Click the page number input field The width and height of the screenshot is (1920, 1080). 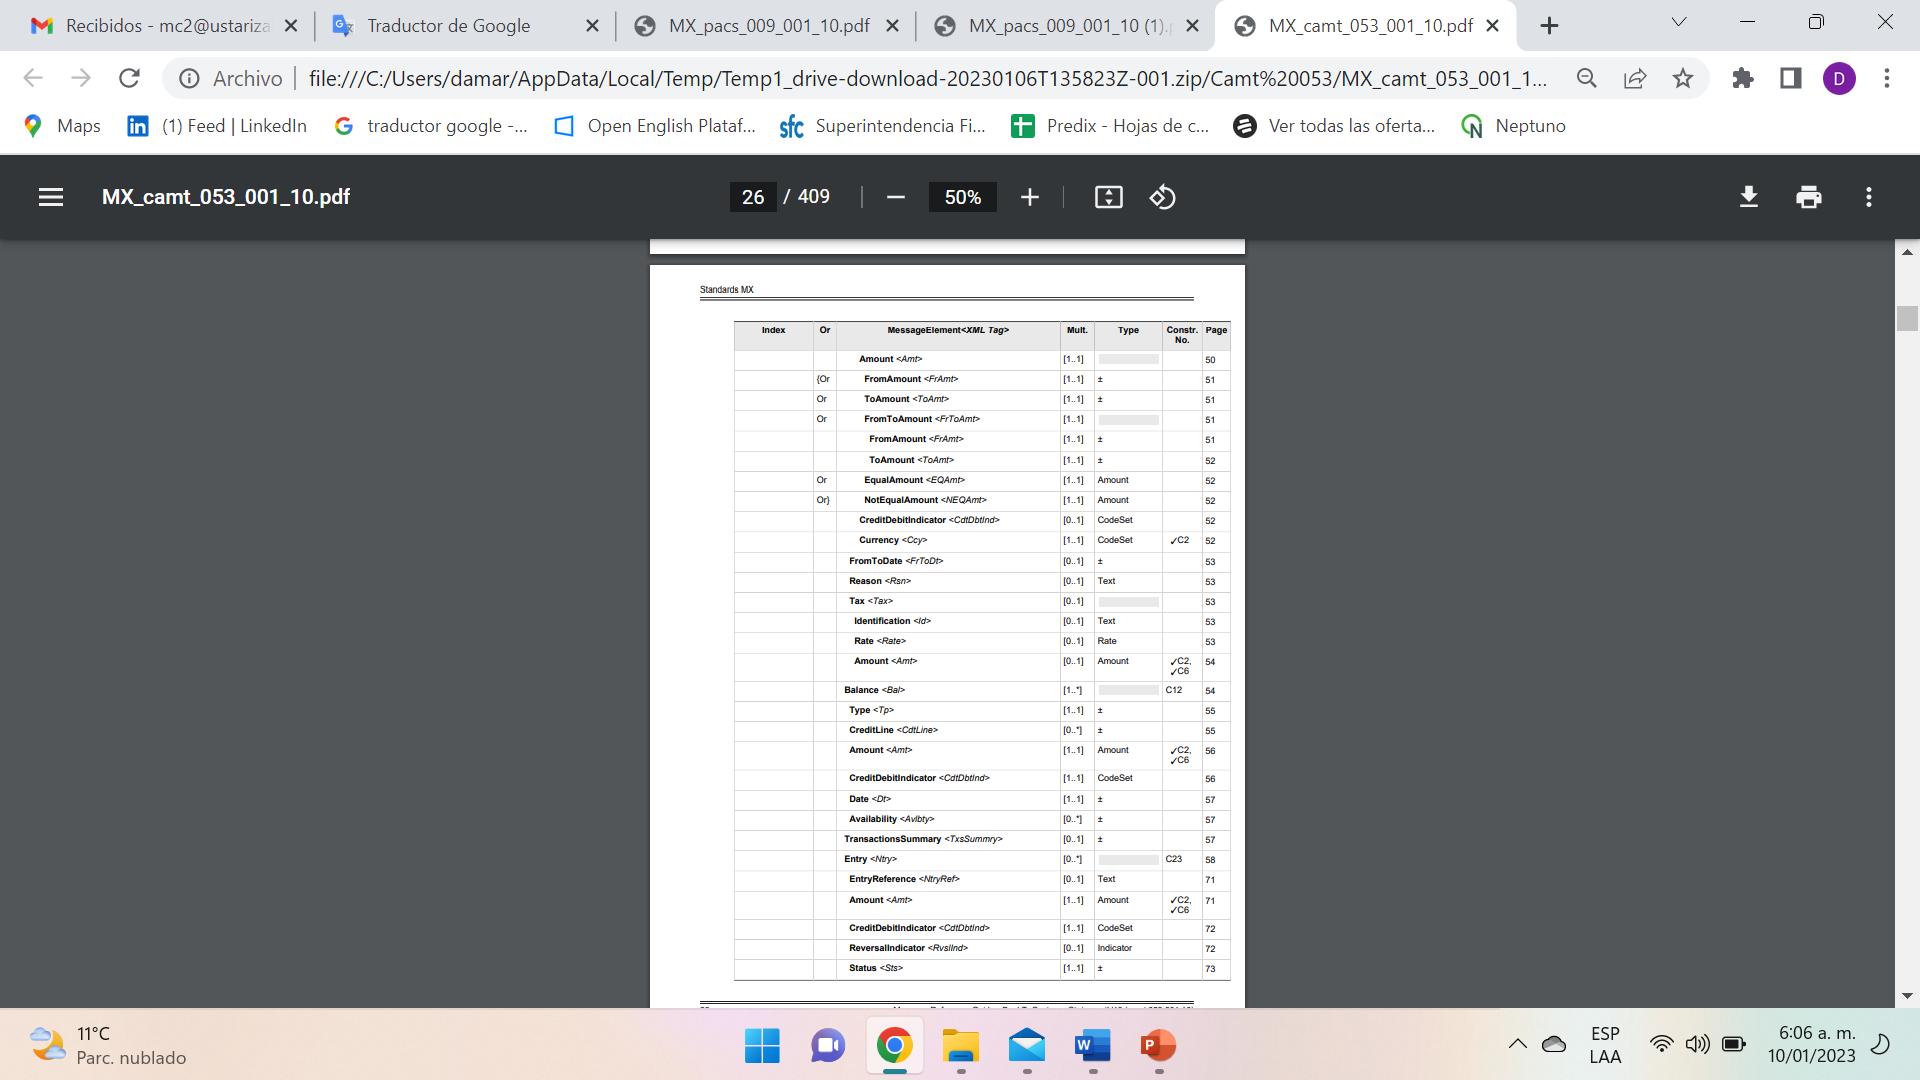point(753,197)
